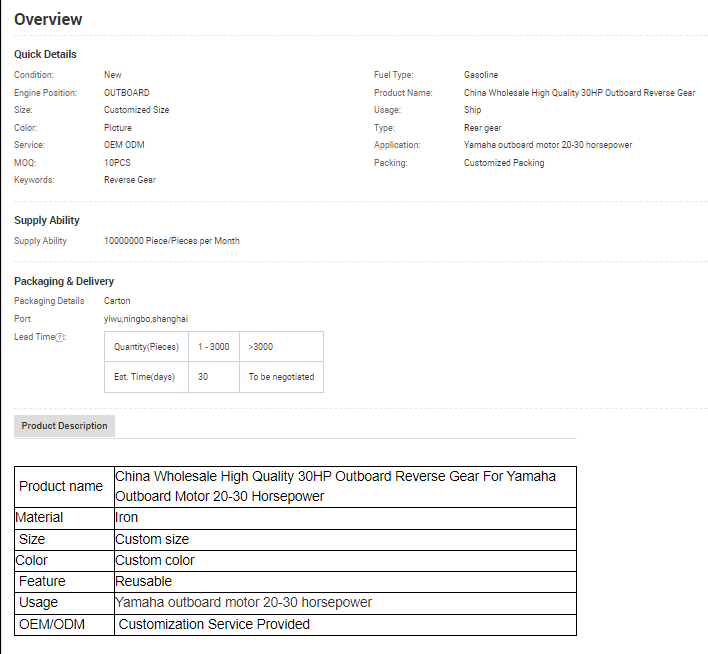Select the 'To be negotiated' cell

coord(281,377)
